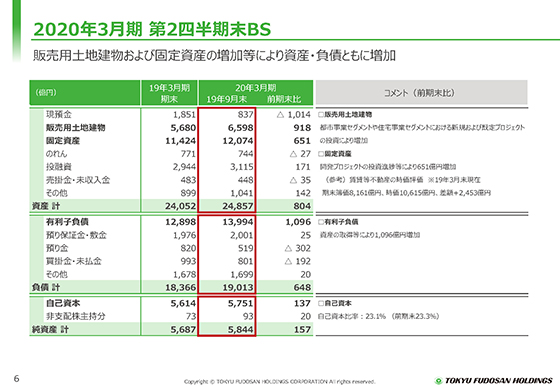Select the △ 27 change value
The width and height of the screenshot is (560, 388).
pyautogui.click(x=300, y=154)
